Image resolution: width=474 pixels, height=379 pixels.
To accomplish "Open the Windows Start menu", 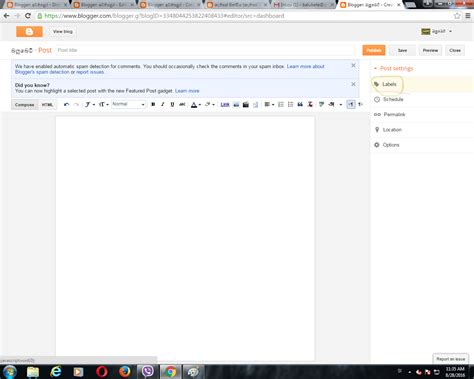I will [10, 371].
